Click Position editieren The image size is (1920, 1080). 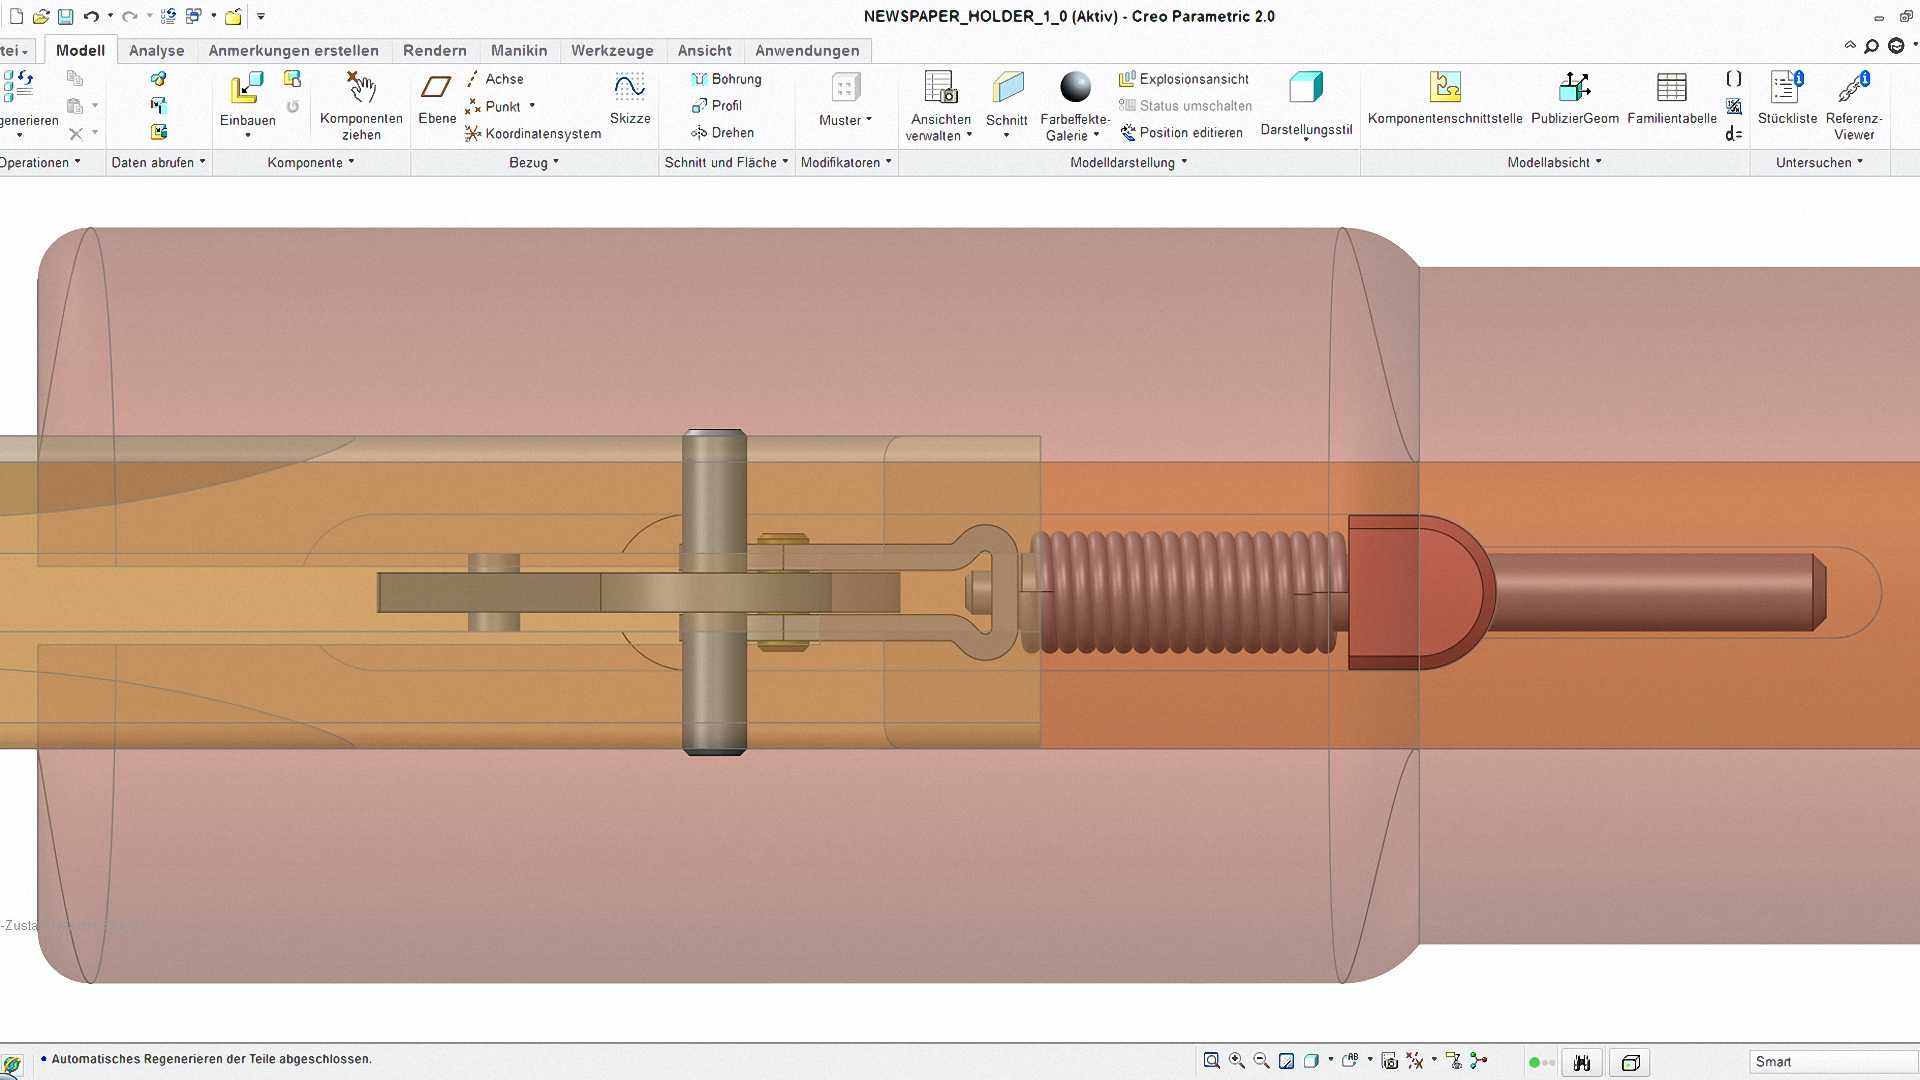[1181, 133]
